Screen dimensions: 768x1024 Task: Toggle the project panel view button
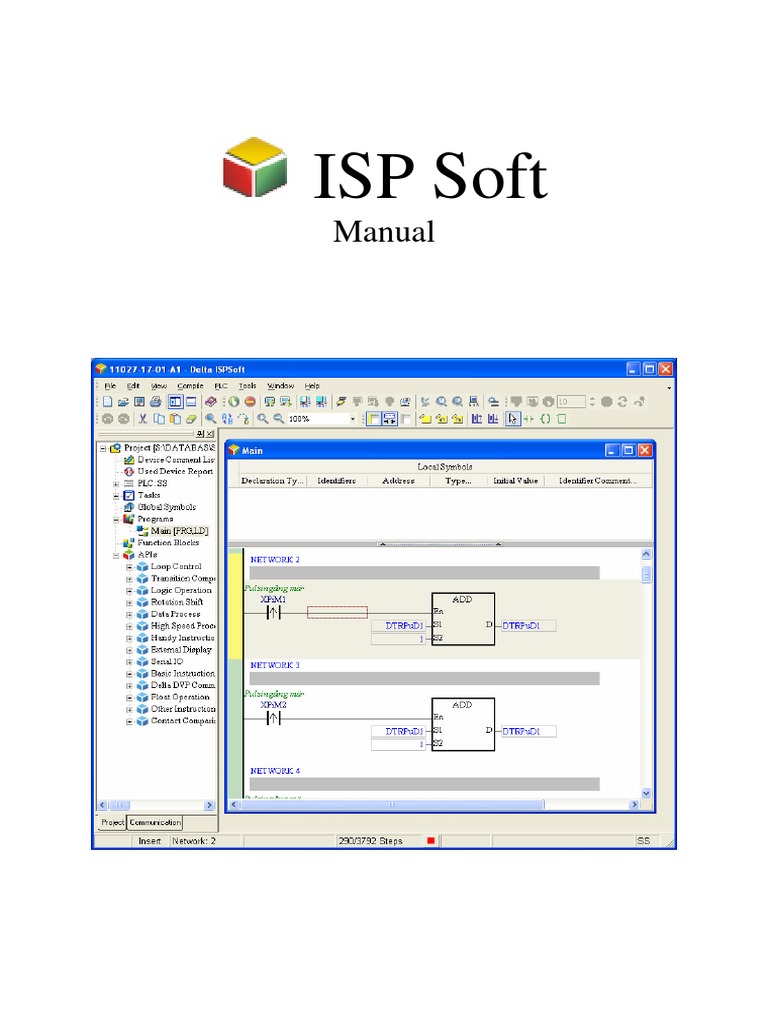176,402
